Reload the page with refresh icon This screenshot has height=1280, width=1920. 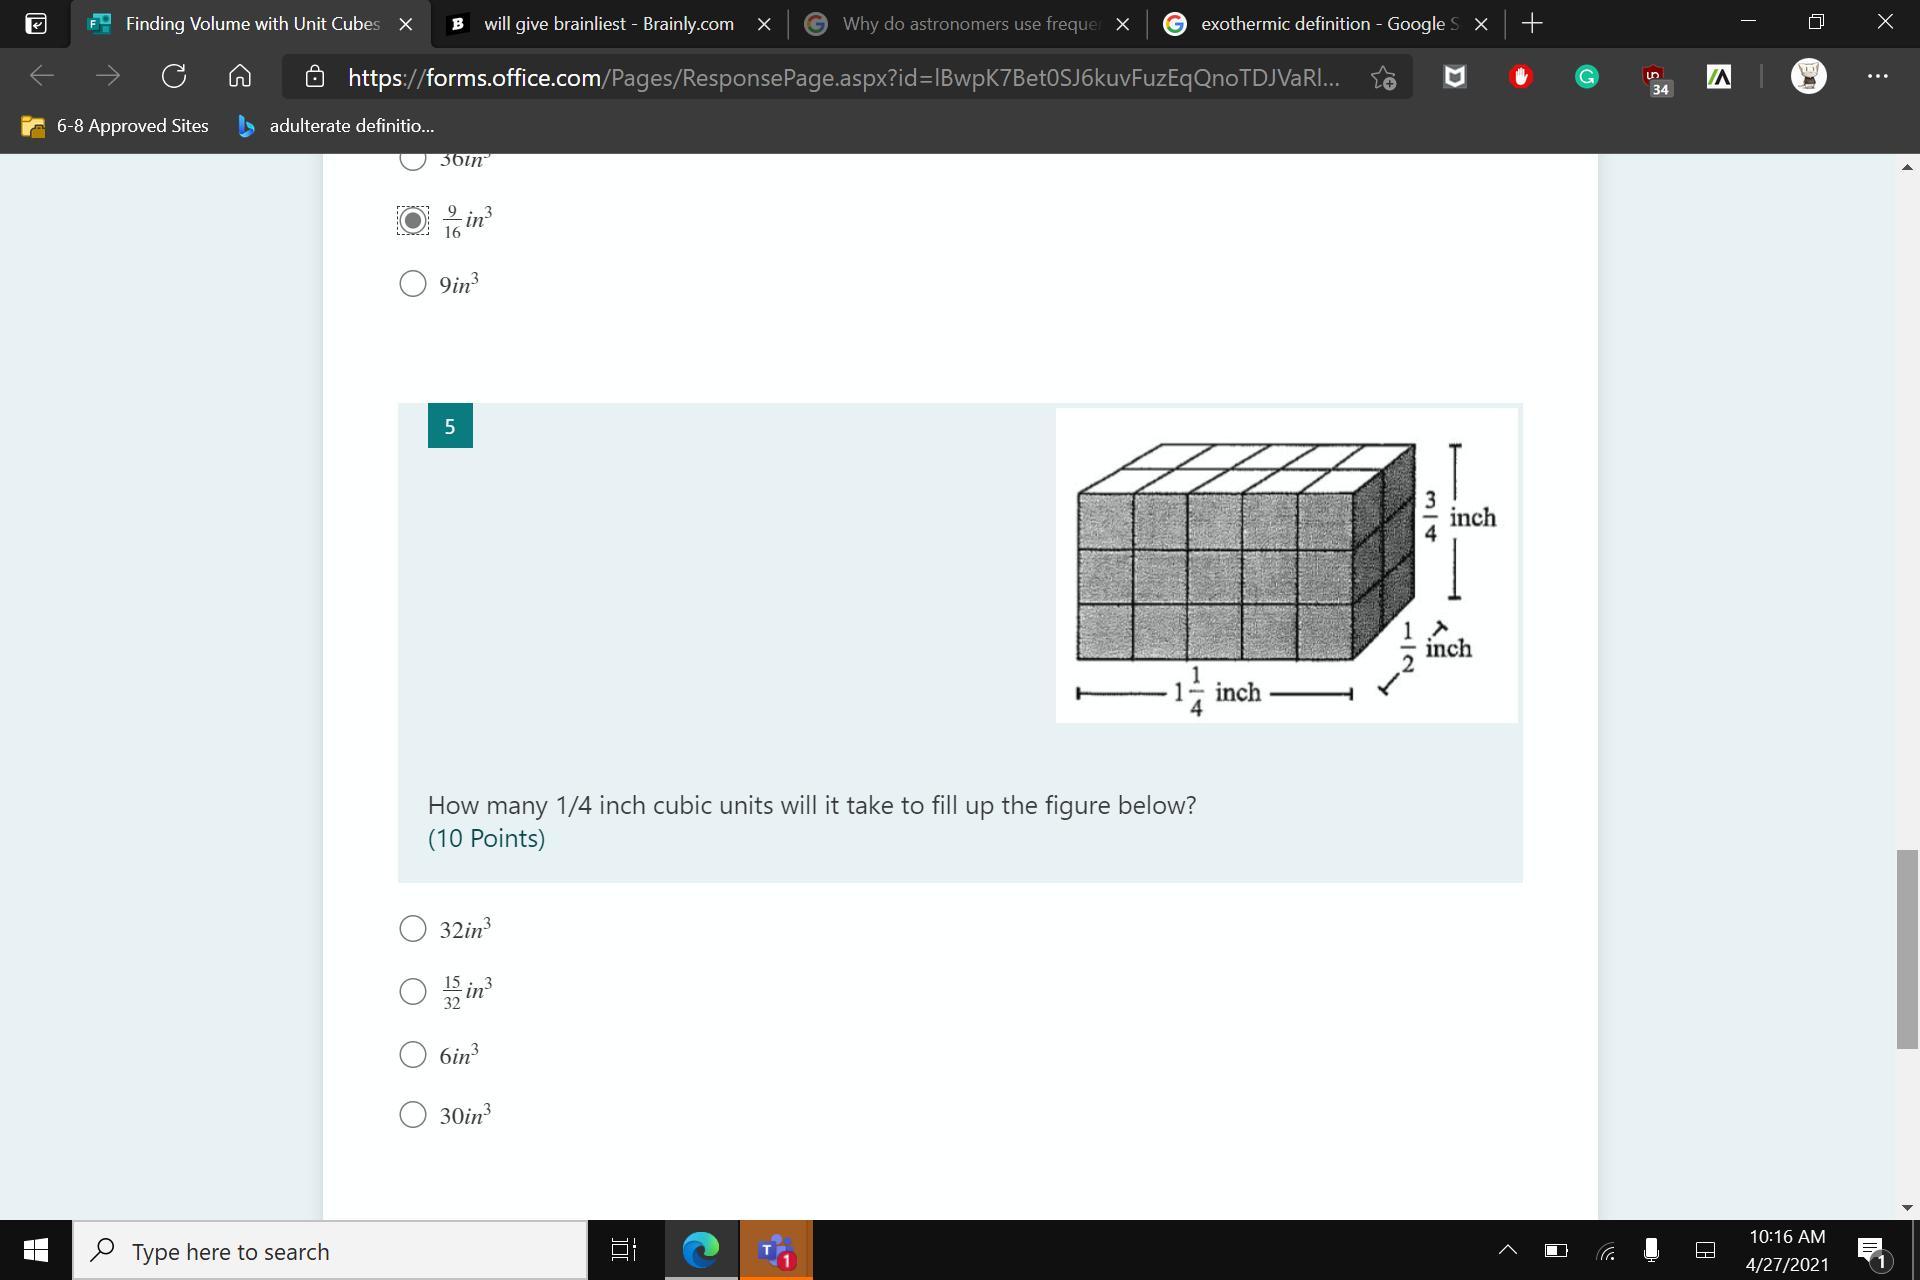tap(174, 76)
